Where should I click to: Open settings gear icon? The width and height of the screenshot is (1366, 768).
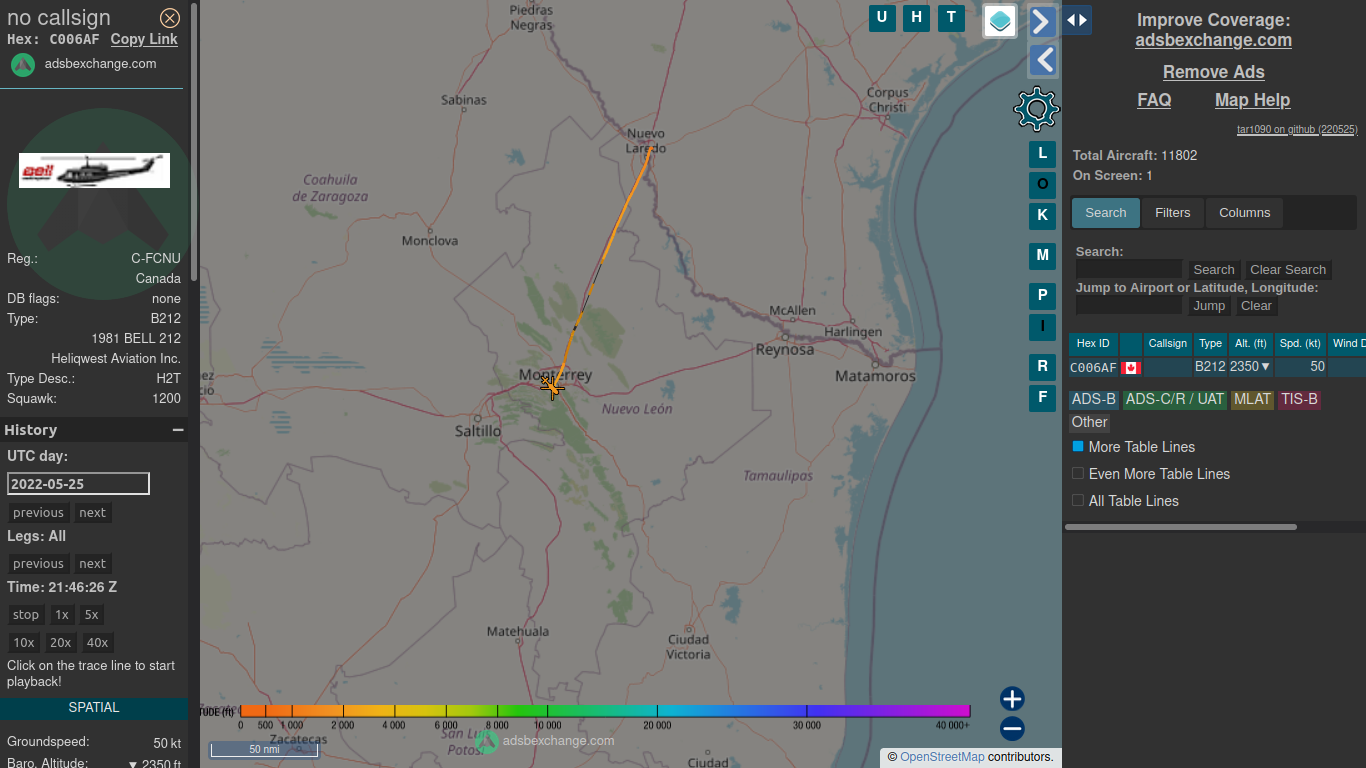[1036, 108]
